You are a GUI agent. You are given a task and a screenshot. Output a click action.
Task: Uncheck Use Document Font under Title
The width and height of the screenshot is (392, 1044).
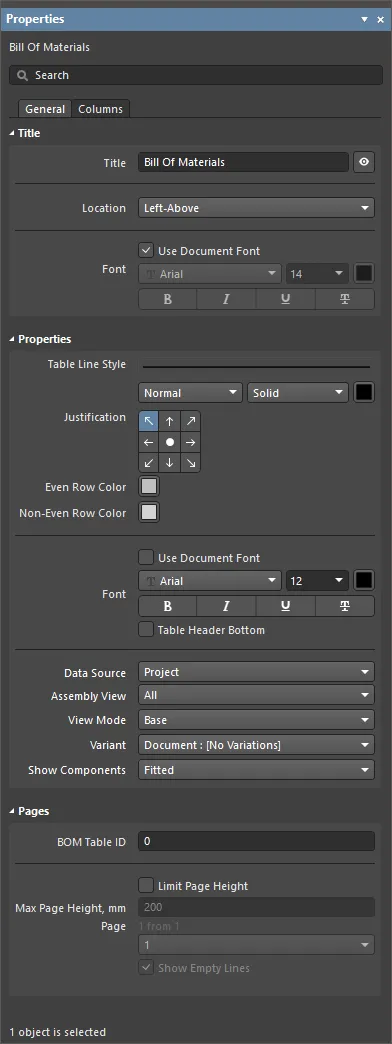[x=146, y=251]
